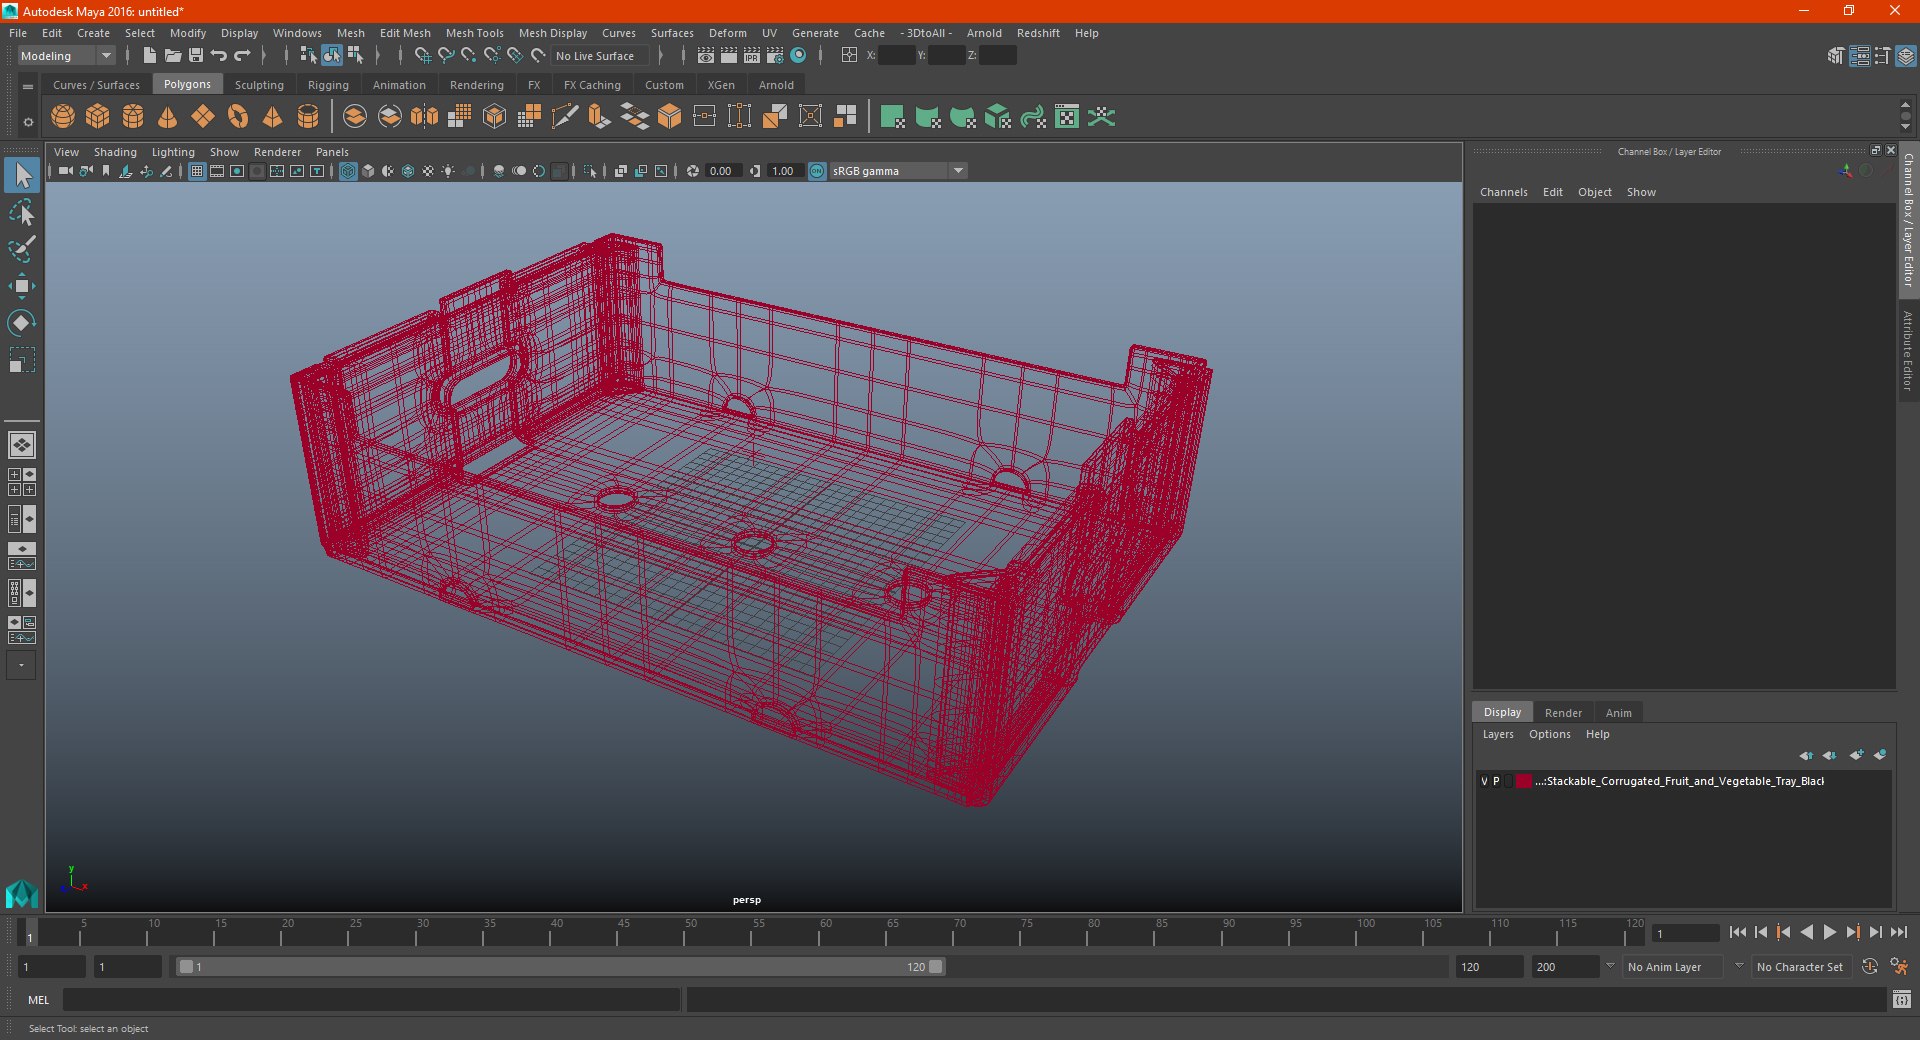Toggle the color management ON button

coord(817,171)
